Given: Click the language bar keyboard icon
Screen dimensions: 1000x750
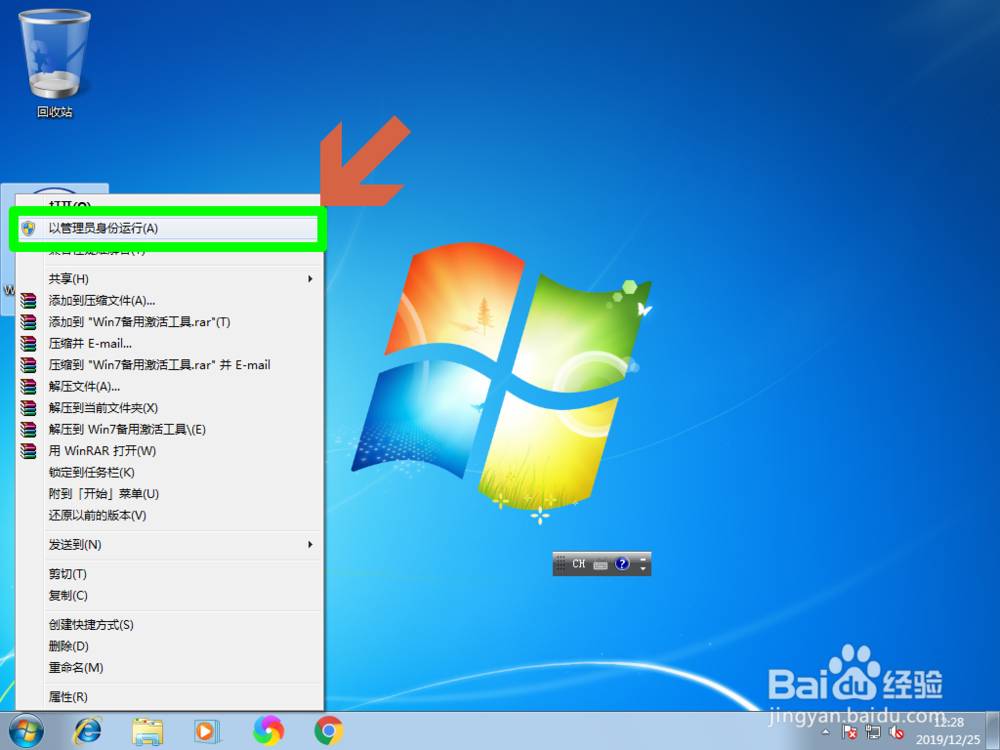Looking at the screenshot, I should coord(601,564).
